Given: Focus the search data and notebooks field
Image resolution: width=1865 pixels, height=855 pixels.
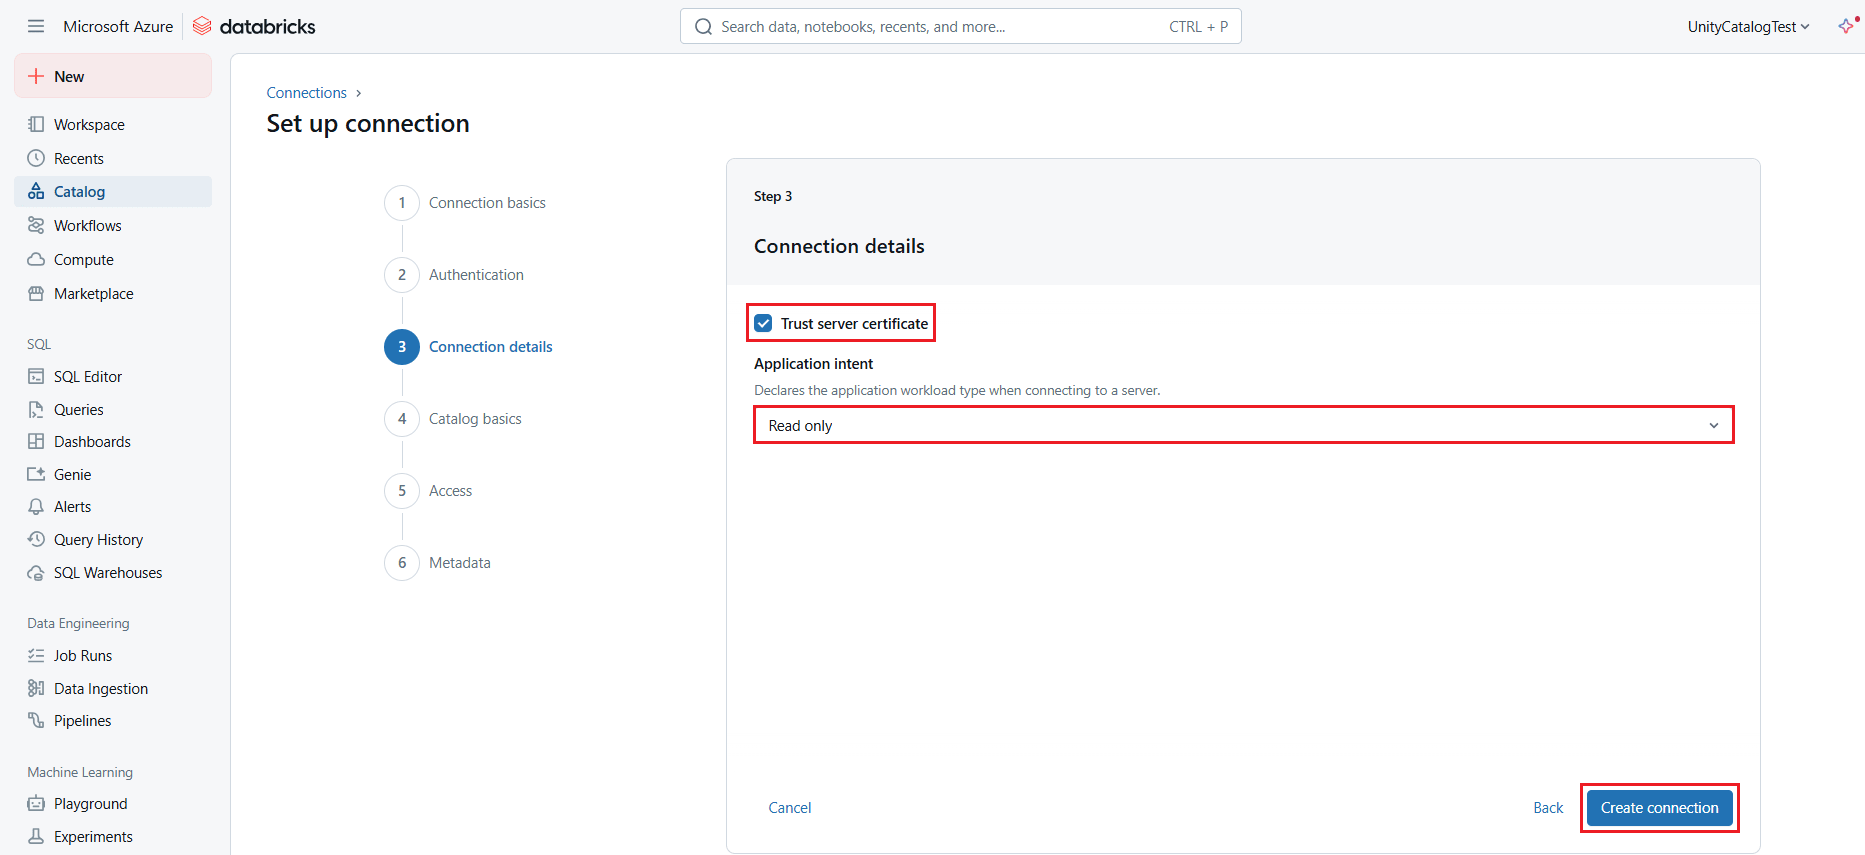Looking at the screenshot, I should click(940, 27).
